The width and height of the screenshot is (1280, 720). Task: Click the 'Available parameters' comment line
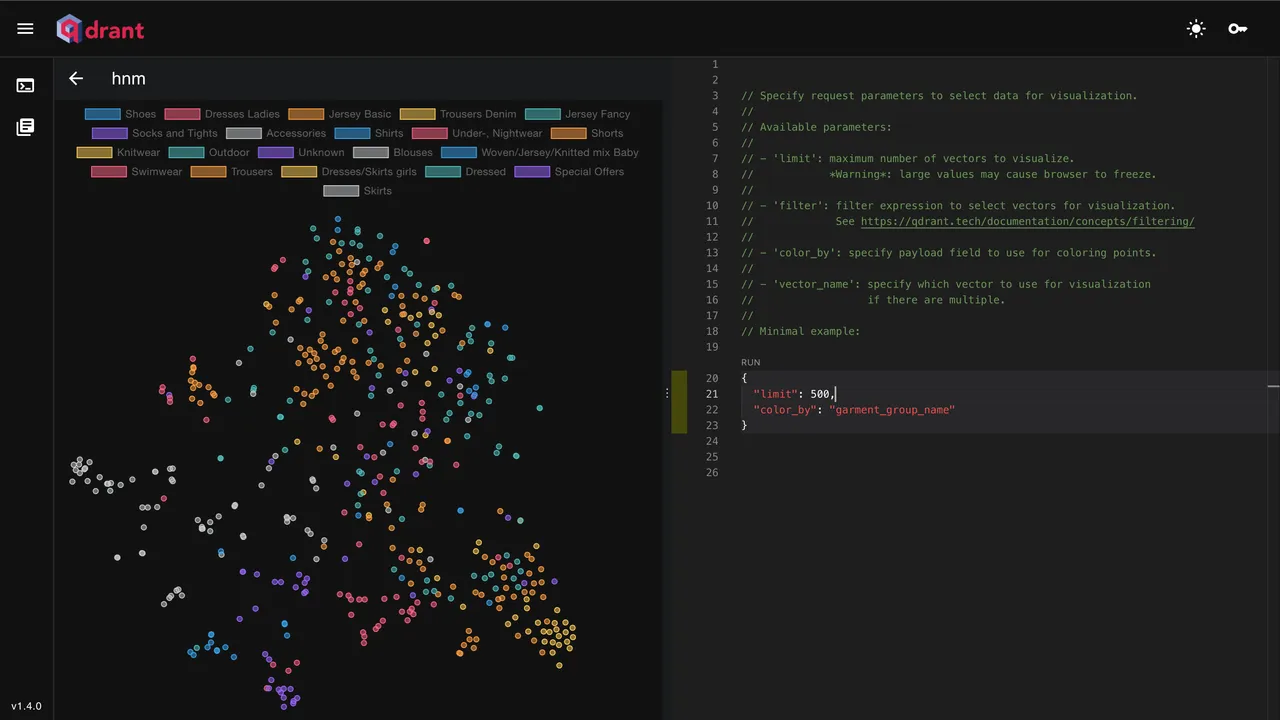pyautogui.click(x=816, y=127)
